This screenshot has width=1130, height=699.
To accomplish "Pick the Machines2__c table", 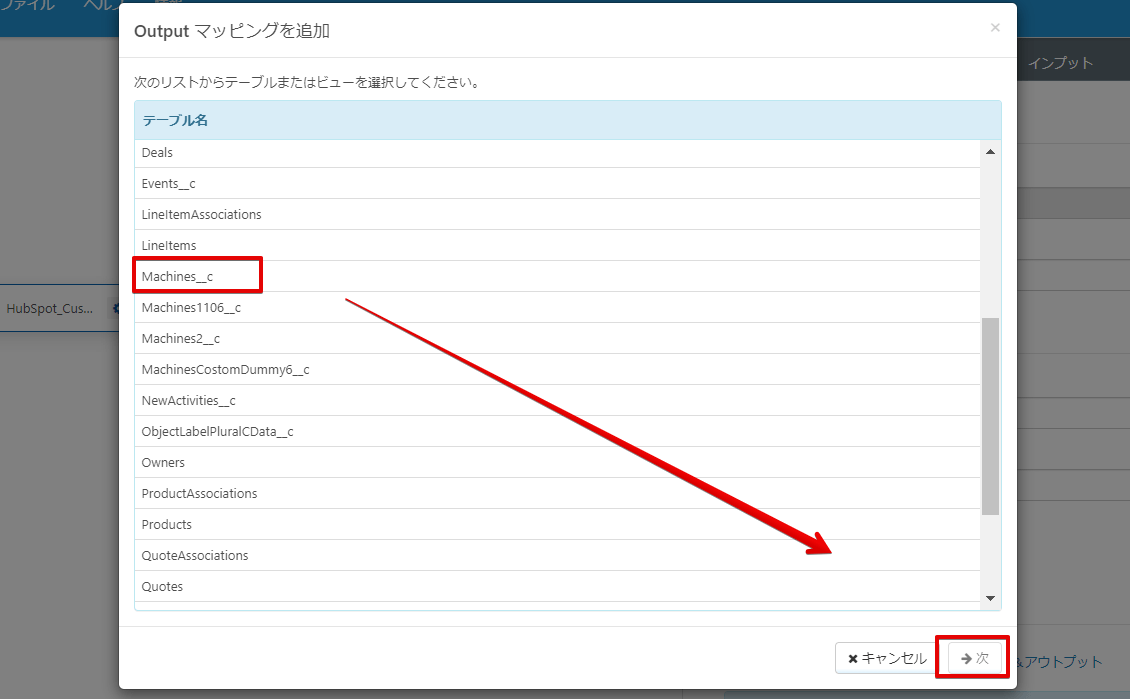I will tap(557, 339).
